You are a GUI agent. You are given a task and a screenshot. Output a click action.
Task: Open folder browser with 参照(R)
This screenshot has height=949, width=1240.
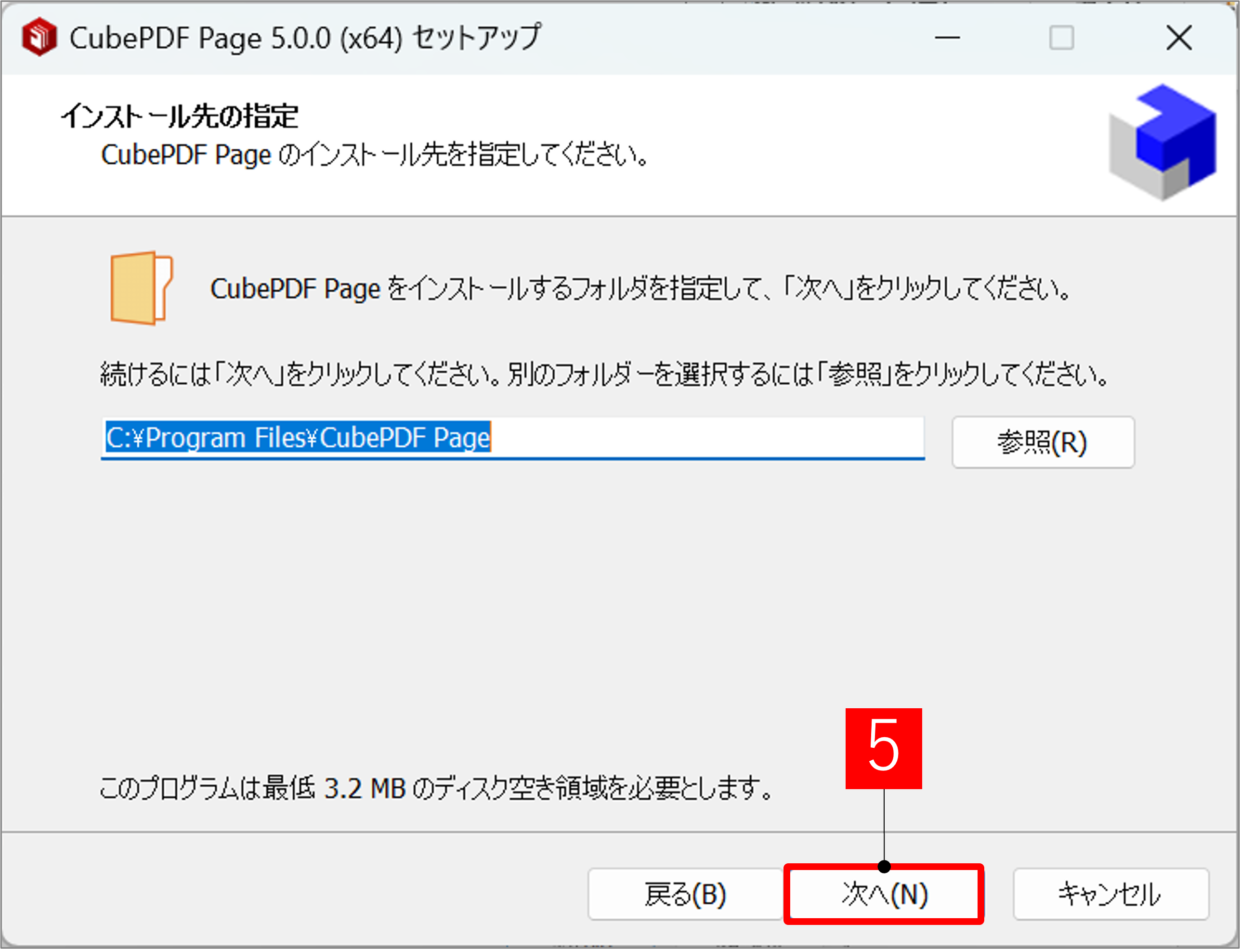click(x=1043, y=442)
